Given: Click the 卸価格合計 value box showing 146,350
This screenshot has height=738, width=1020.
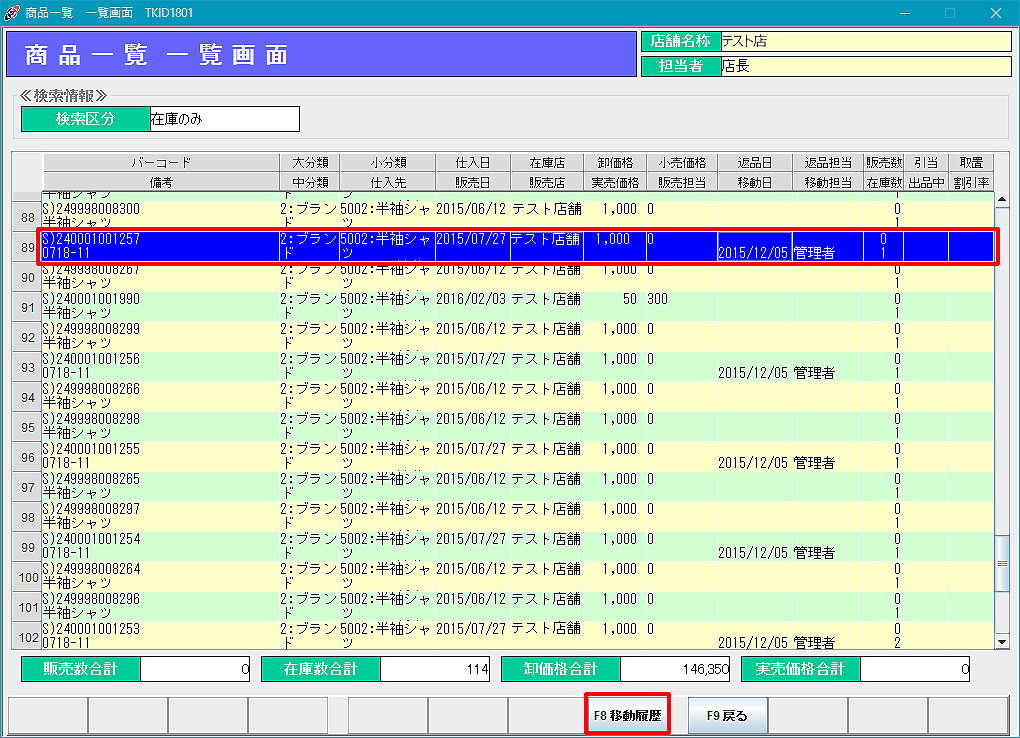Looking at the screenshot, I should click(x=675, y=669).
